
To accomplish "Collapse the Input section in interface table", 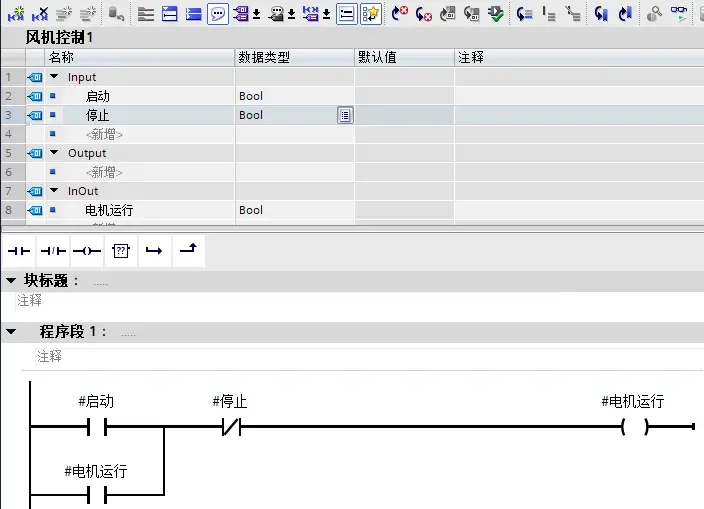I will 54,77.
